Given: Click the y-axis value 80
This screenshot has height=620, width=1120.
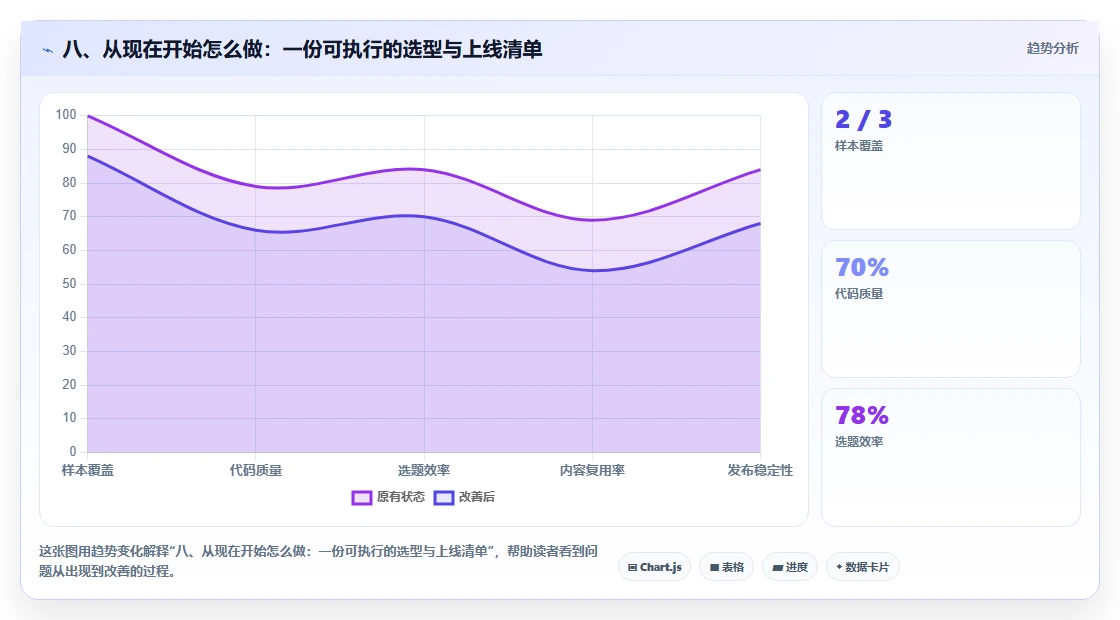Looking at the screenshot, I should click(69, 183).
